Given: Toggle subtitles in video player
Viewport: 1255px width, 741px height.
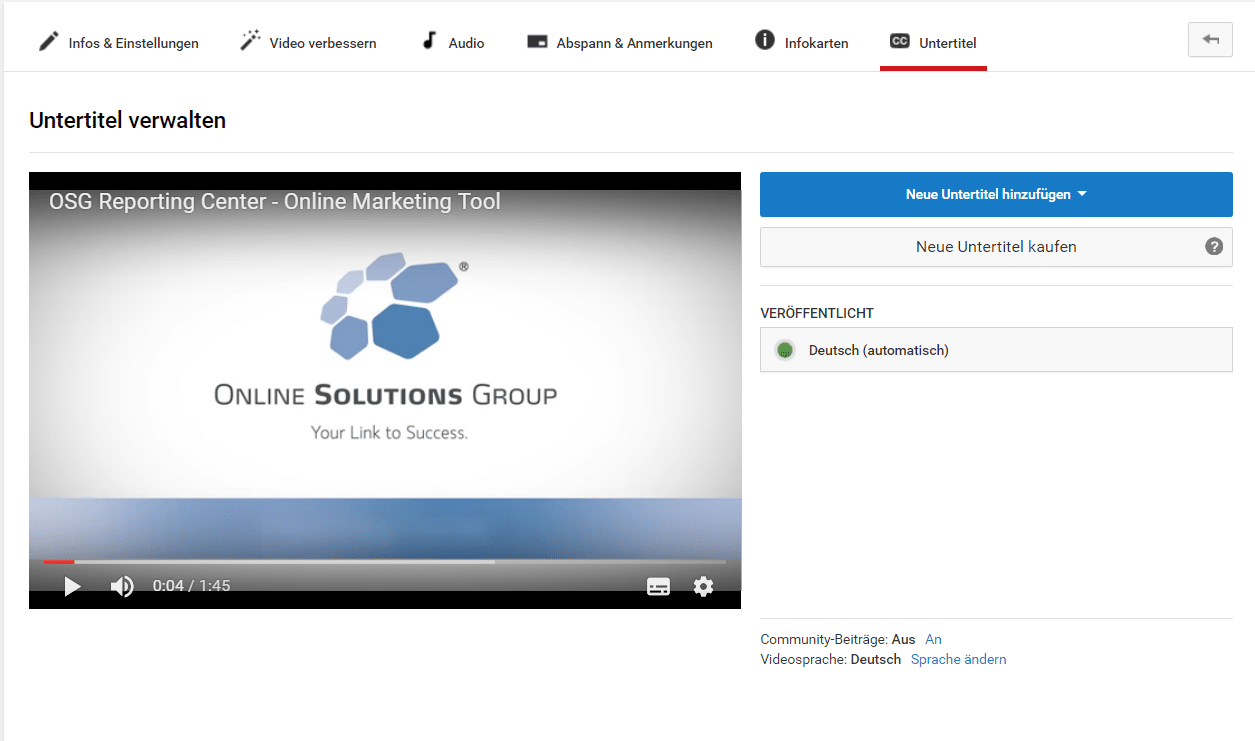Looking at the screenshot, I should tap(658, 586).
